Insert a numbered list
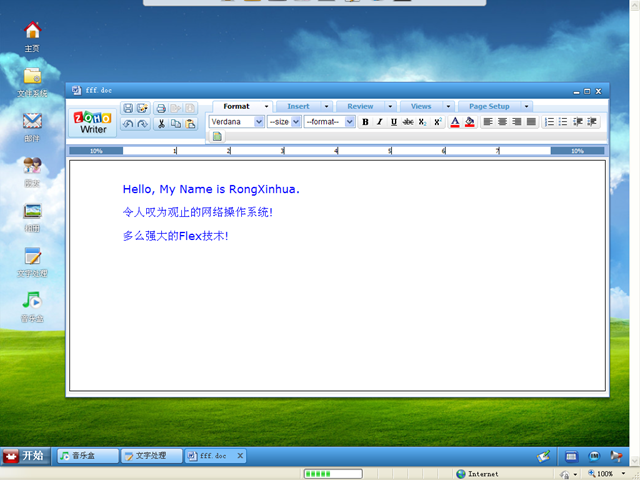 coord(549,122)
